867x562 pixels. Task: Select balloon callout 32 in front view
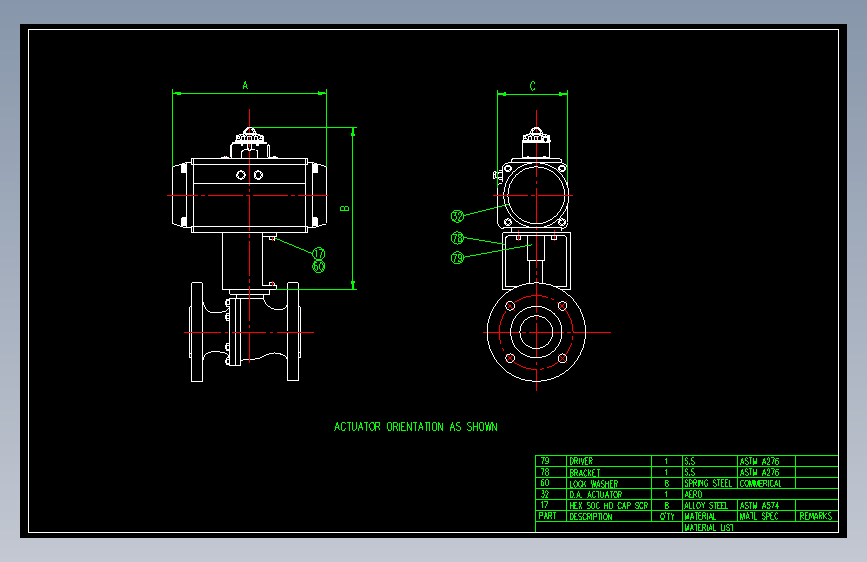(457, 216)
